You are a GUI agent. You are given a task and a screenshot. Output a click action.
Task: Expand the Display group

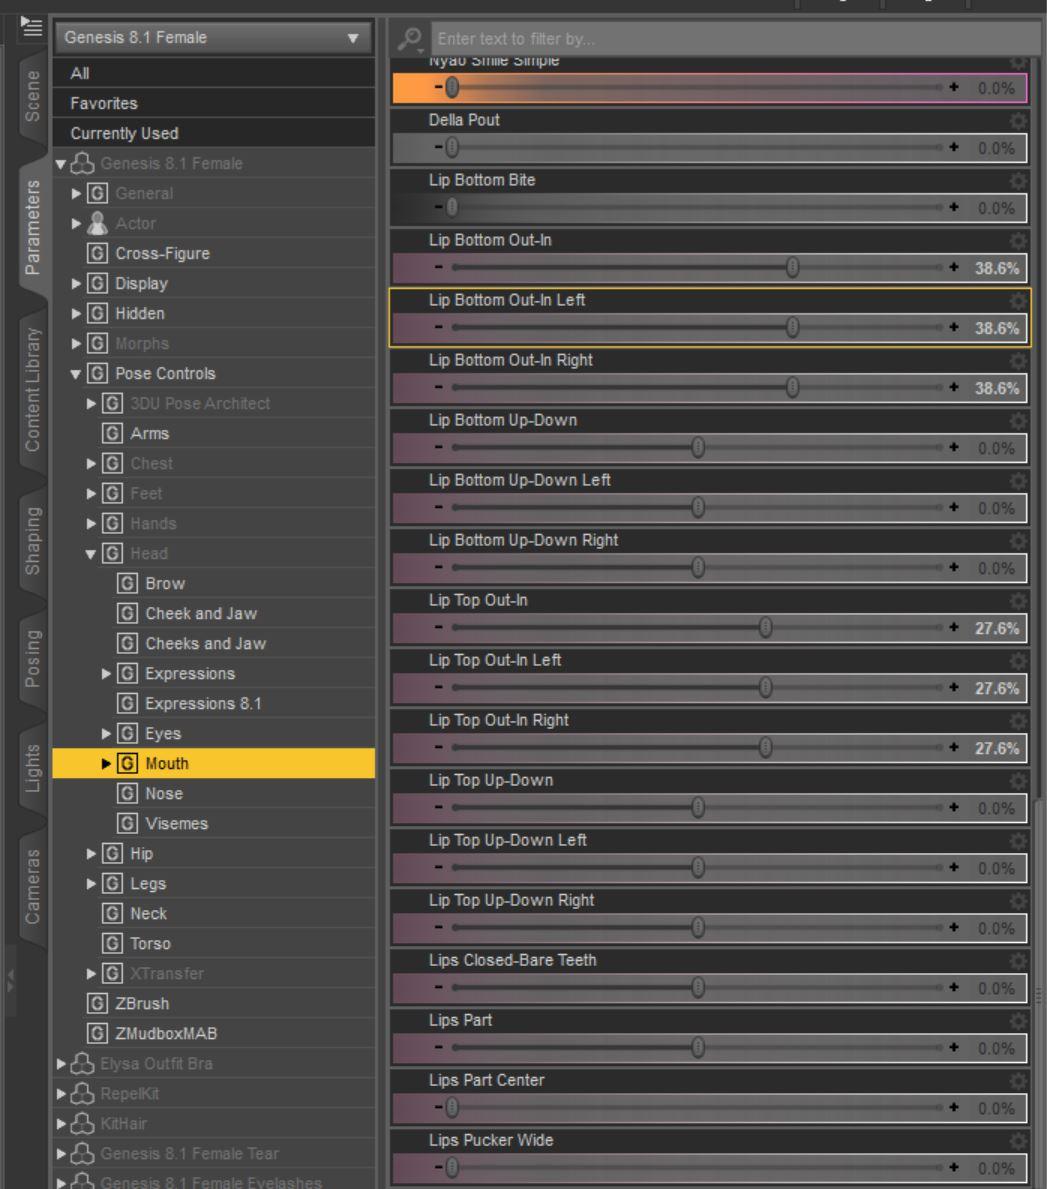(76, 284)
